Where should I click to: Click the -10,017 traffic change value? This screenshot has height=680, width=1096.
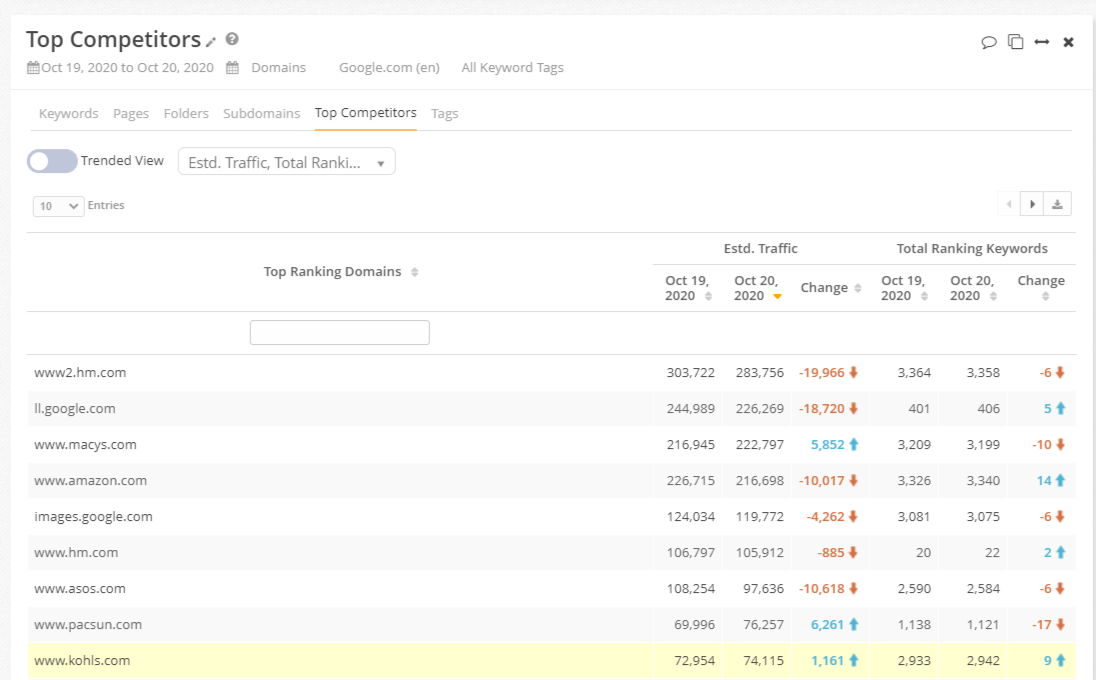821,481
